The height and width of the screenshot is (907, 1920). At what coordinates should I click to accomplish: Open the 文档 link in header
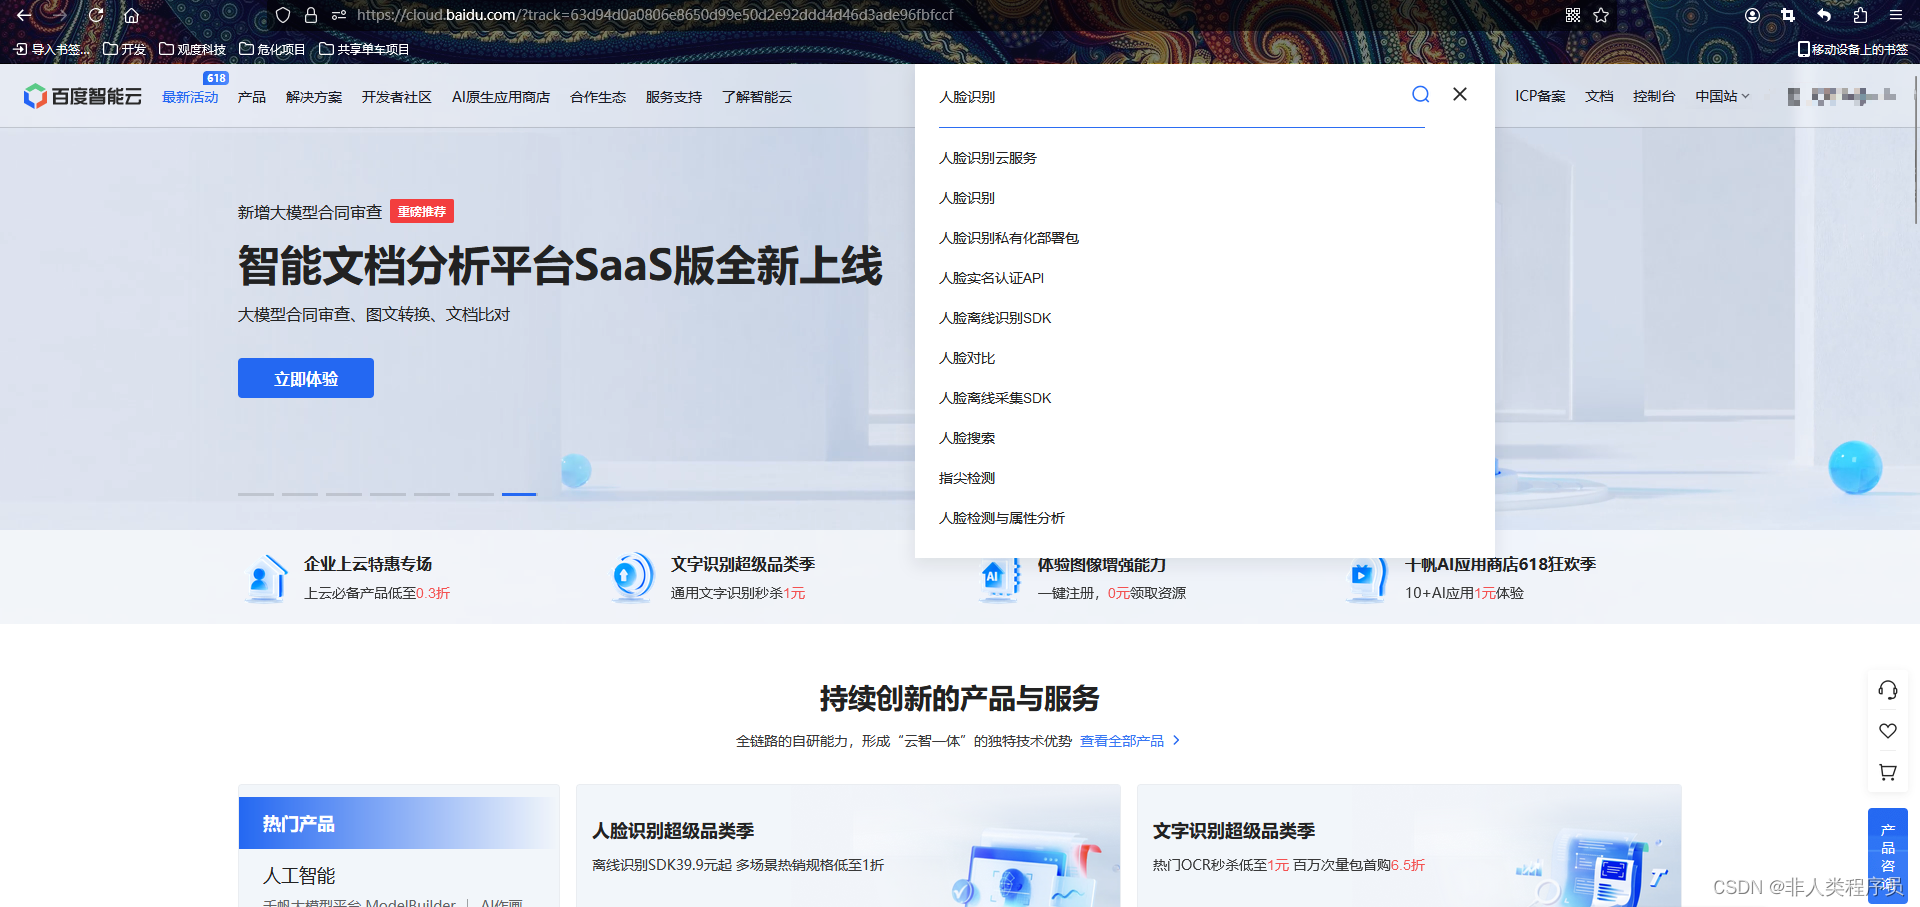(x=1599, y=96)
